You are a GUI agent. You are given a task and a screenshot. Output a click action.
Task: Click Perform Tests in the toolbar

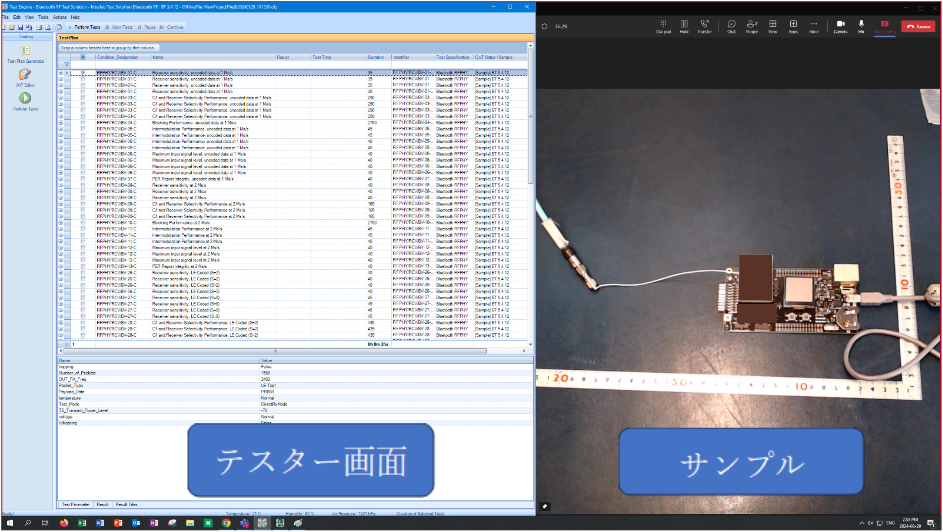93,27
